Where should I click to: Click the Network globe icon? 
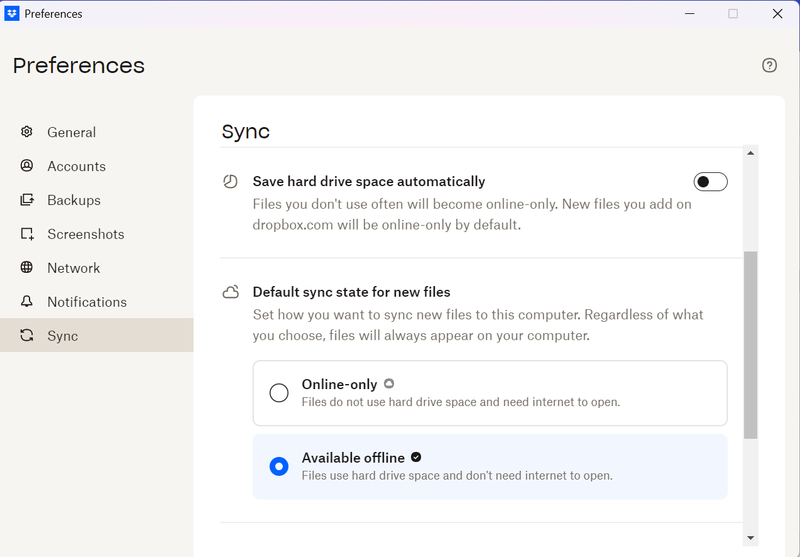point(27,268)
